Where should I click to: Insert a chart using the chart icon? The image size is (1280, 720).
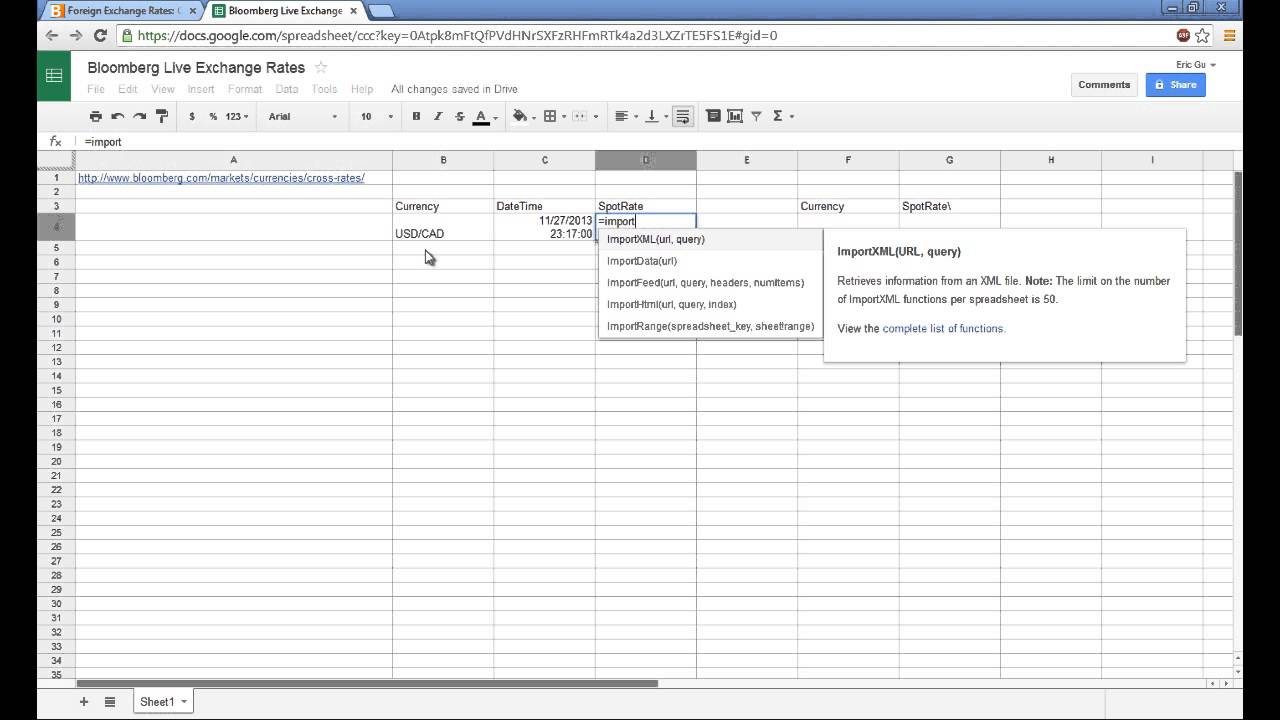coord(735,116)
